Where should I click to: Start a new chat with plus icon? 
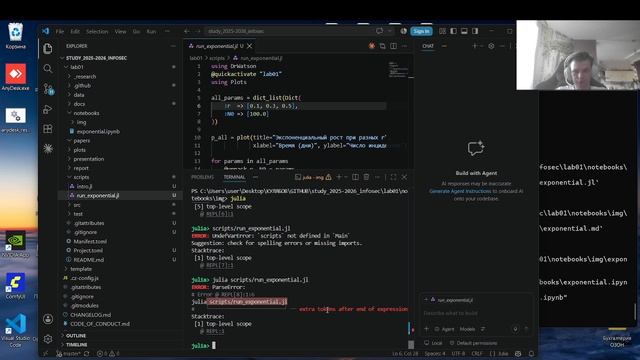tap(474, 46)
